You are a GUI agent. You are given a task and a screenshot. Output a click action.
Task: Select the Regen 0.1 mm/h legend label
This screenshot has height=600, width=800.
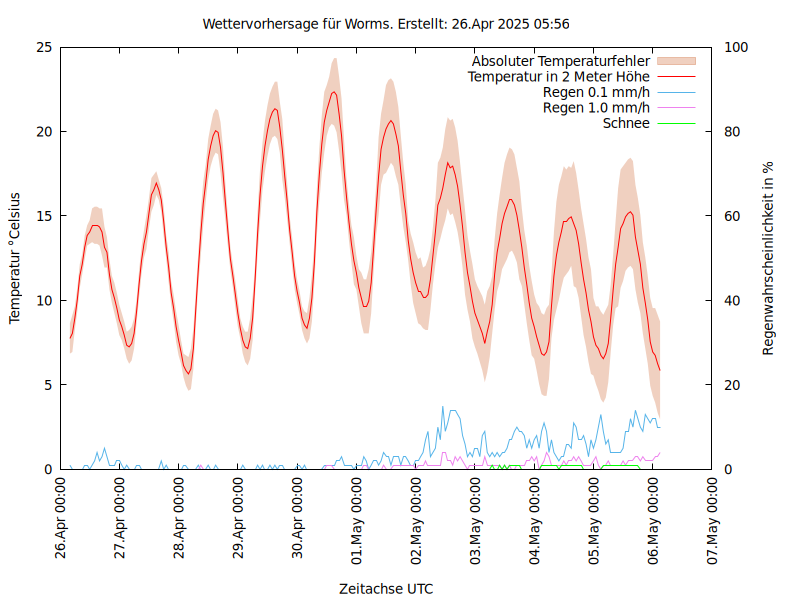tap(596, 92)
